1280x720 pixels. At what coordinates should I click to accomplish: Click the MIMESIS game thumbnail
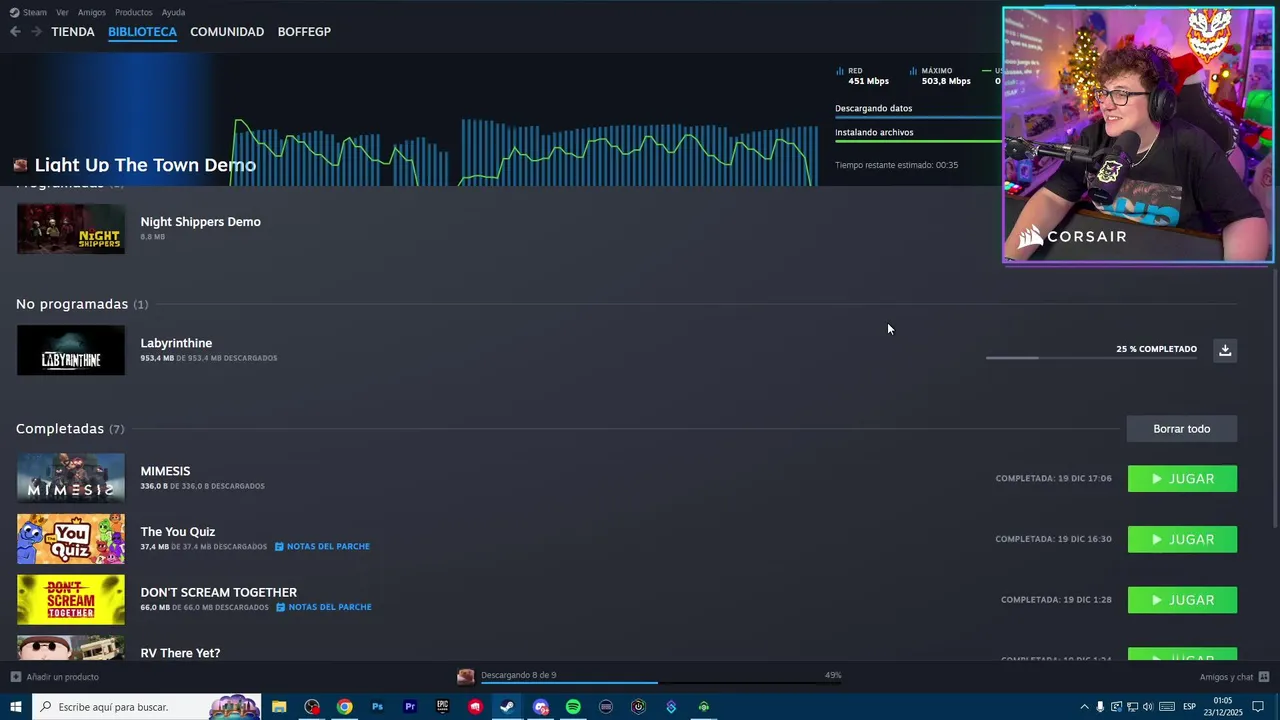coord(71,478)
